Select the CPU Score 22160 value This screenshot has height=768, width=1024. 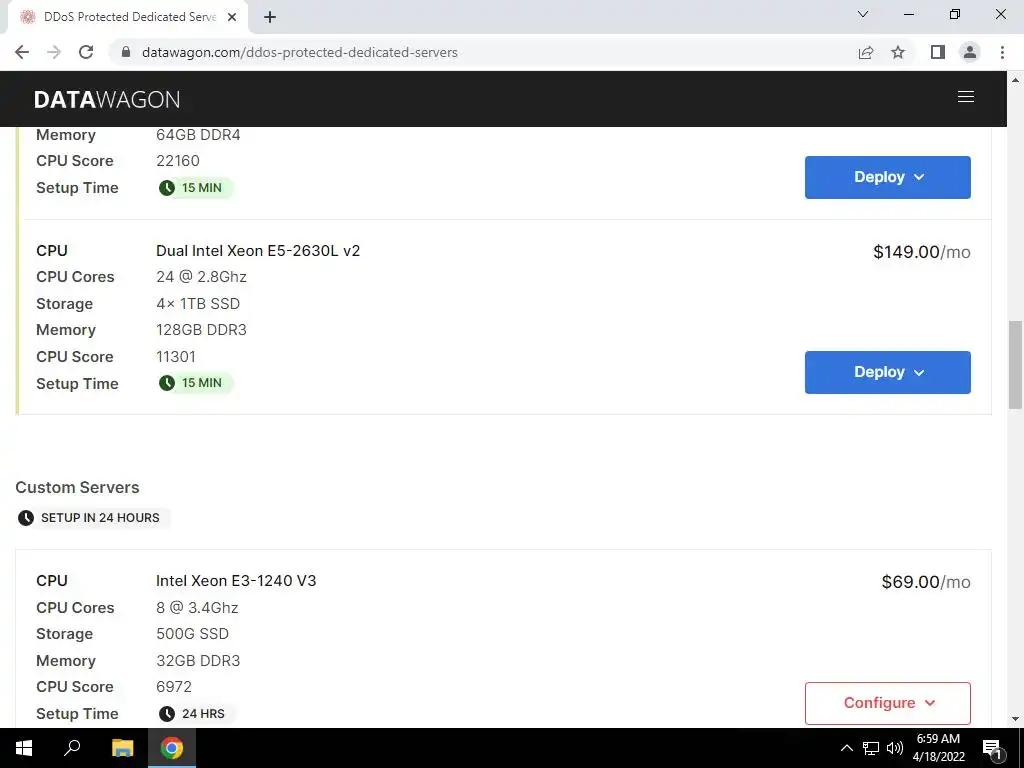pos(178,161)
